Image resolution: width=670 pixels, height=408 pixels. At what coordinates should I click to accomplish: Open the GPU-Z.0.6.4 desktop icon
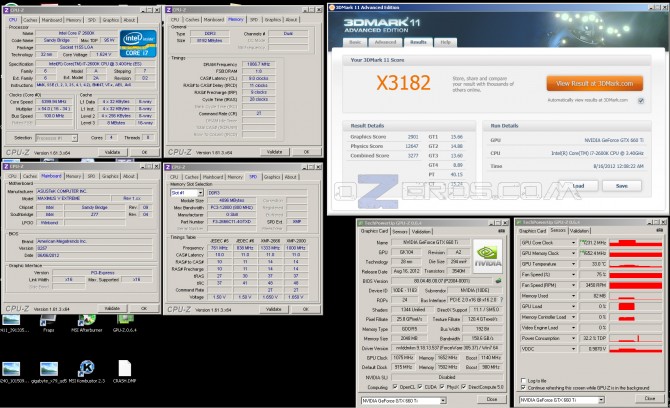125,323
